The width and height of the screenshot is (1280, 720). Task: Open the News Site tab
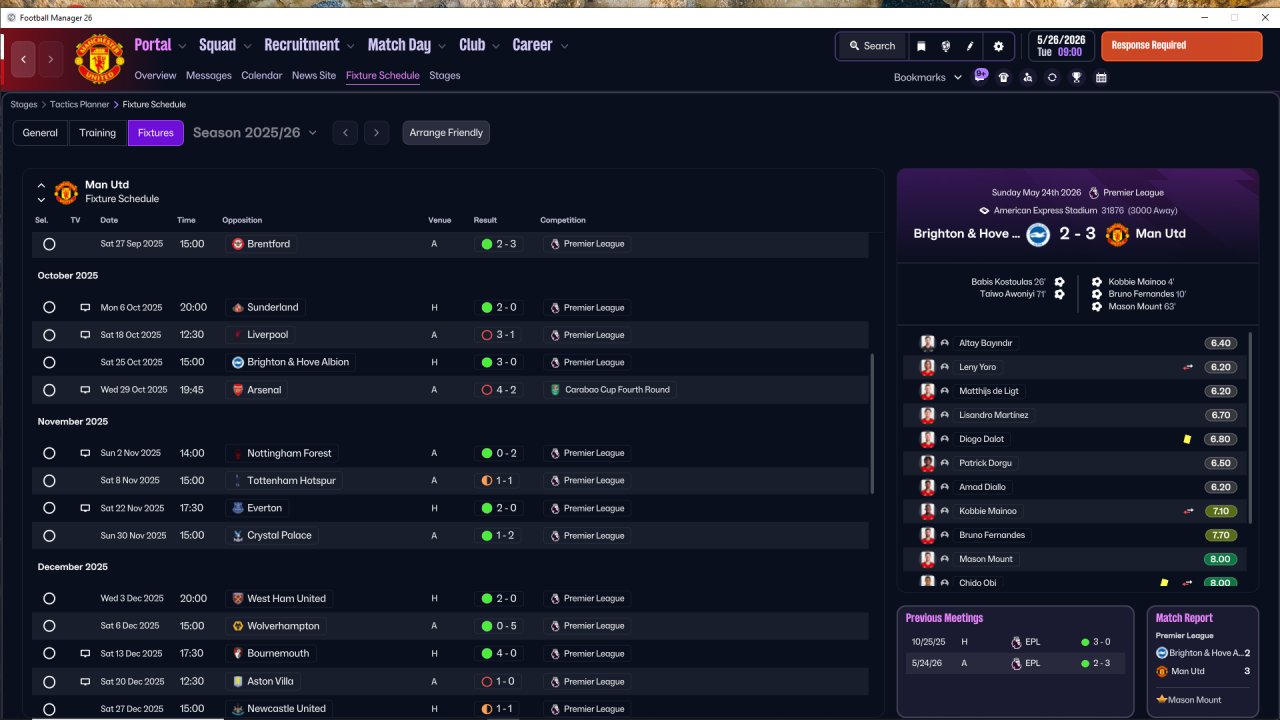pyautogui.click(x=314, y=76)
